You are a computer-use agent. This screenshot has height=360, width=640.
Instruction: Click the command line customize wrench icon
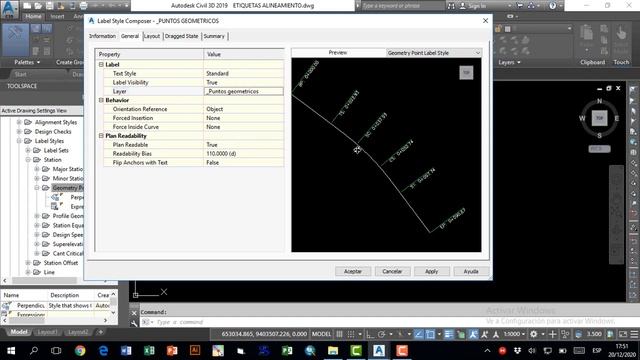pyautogui.click(x=134, y=323)
